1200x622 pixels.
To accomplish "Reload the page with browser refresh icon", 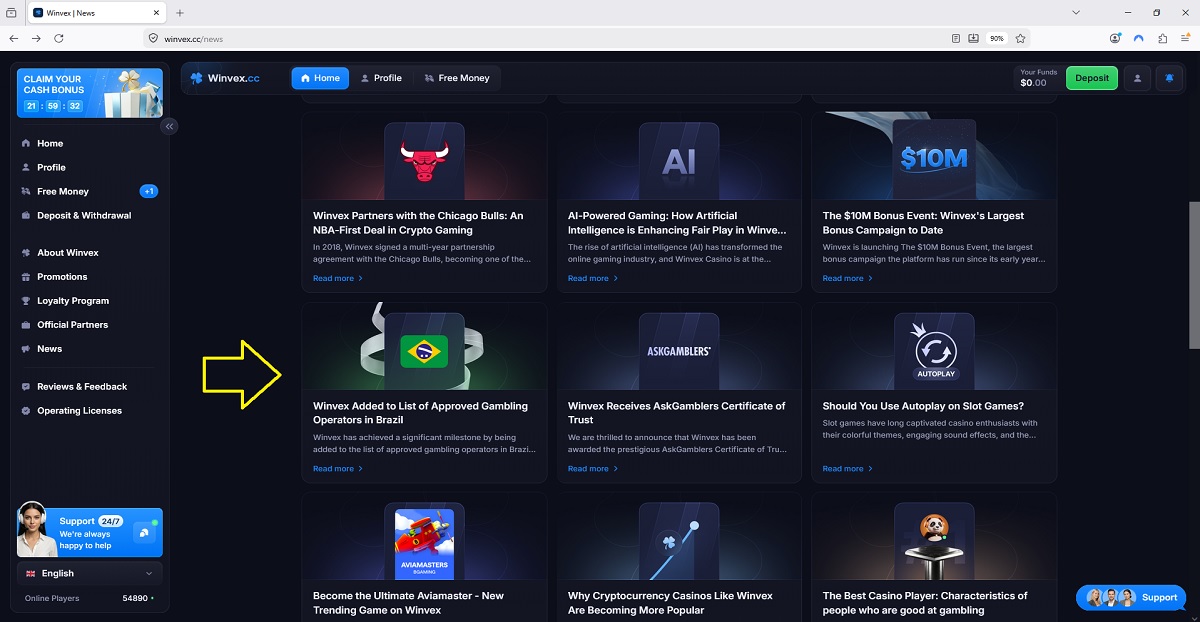I will tap(59, 38).
